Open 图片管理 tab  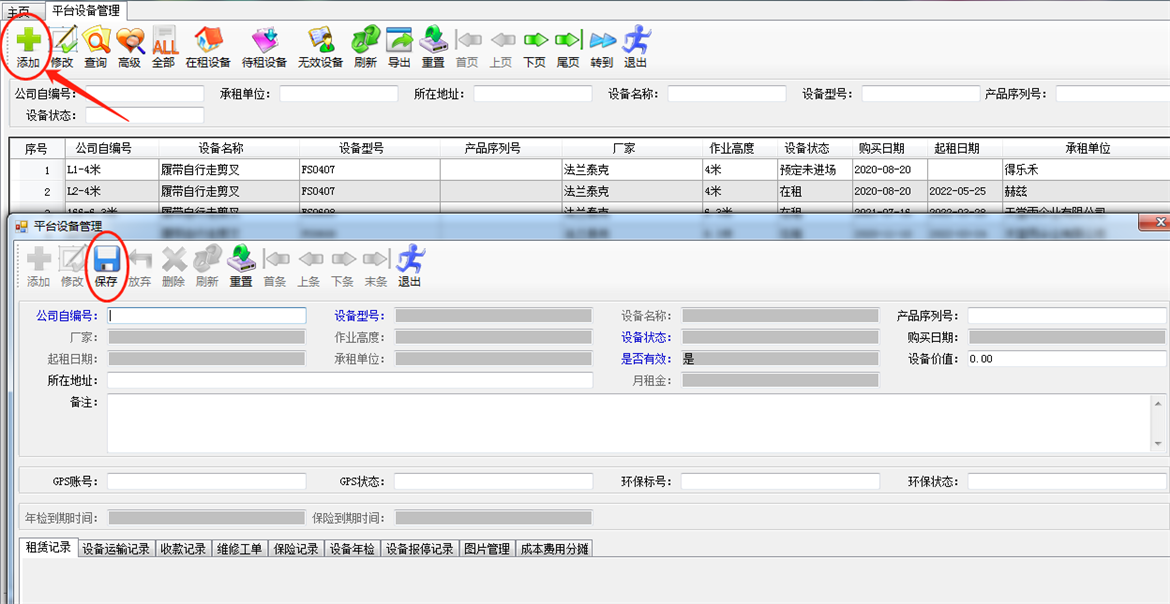[x=487, y=549]
